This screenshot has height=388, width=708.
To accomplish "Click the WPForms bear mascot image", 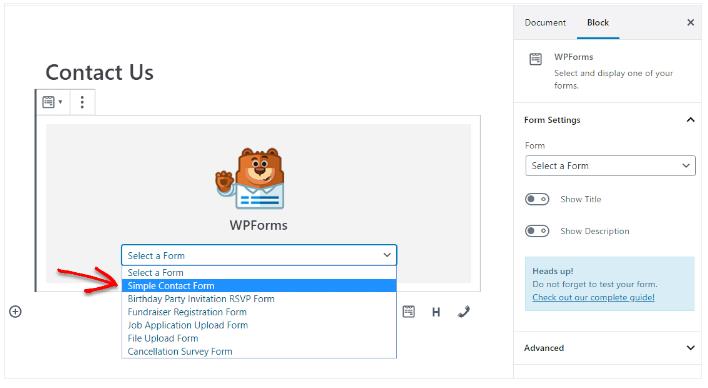I will 251,178.
